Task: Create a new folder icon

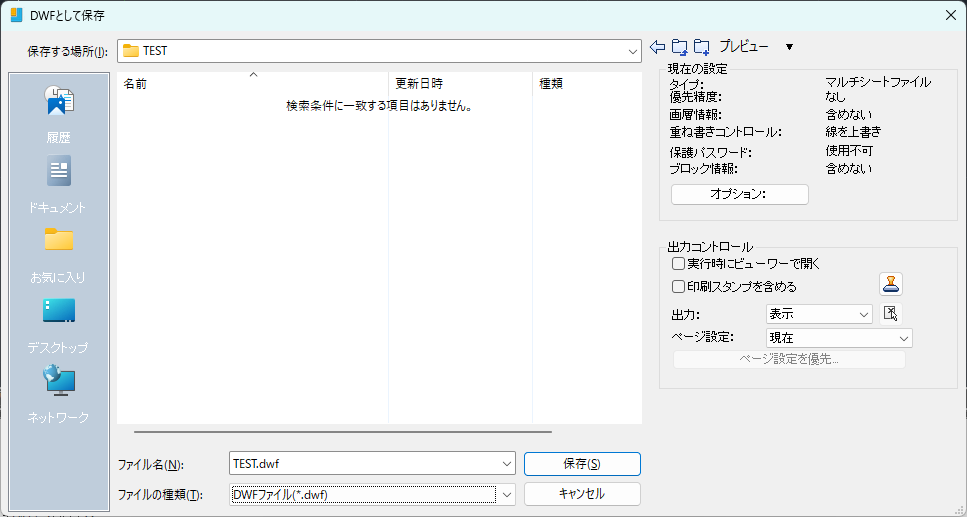Action: tap(701, 46)
